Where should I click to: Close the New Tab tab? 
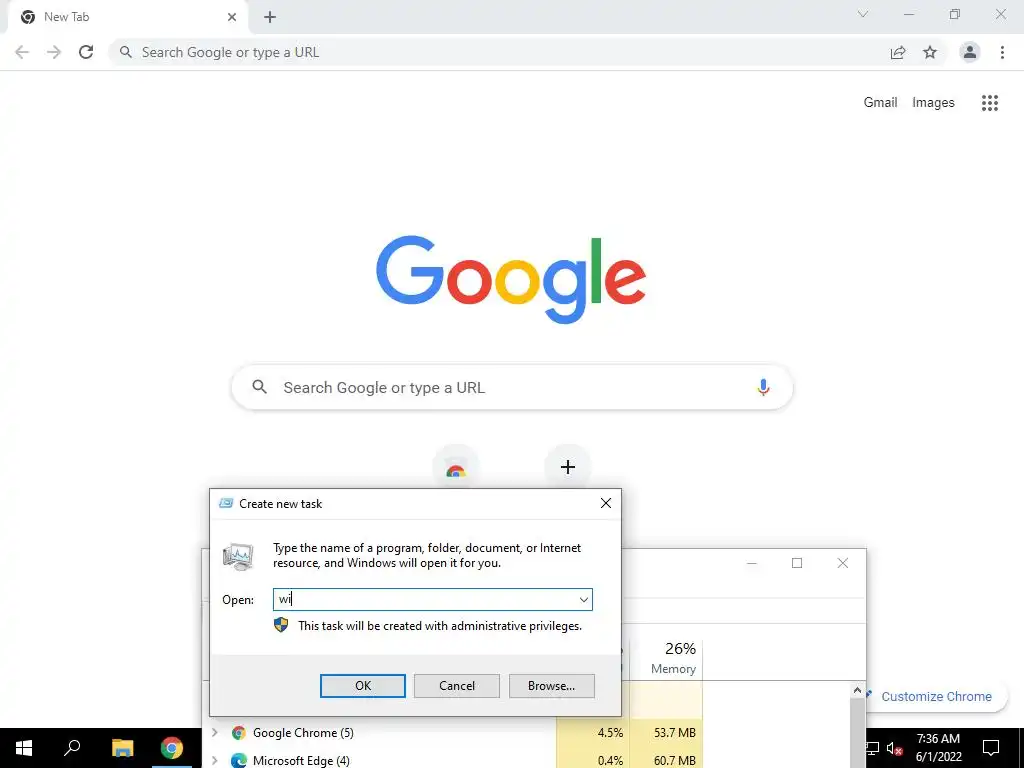coord(232,17)
